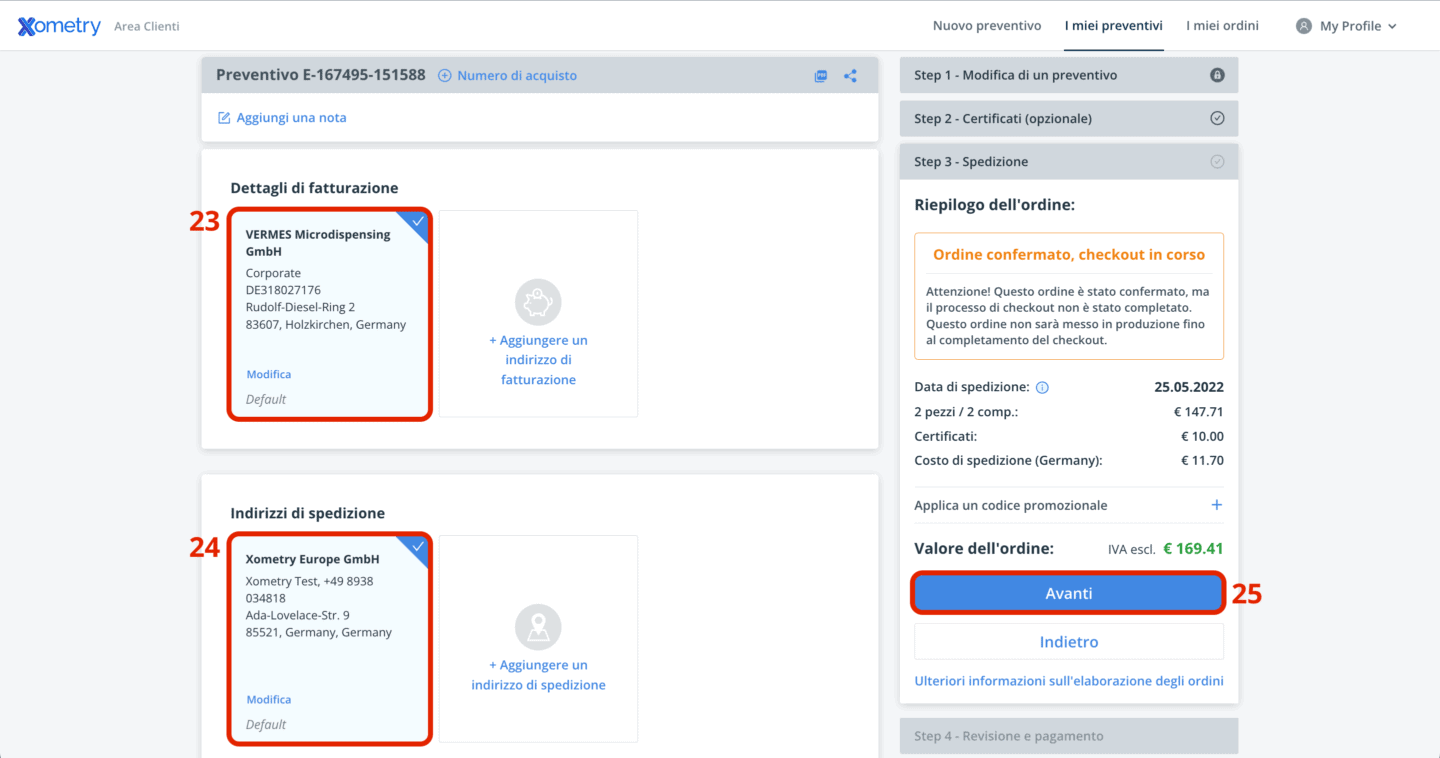Click info icon next to Data di spedizione
Viewport: 1440px width, 758px height.
[1042, 387]
